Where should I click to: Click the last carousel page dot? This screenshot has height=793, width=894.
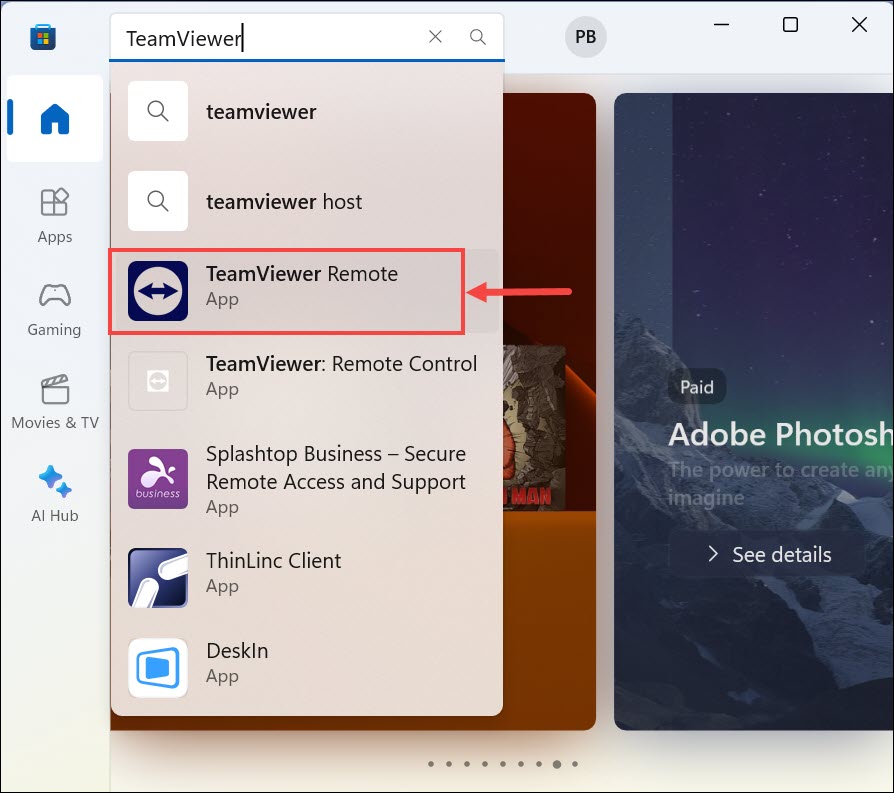[x=574, y=764]
